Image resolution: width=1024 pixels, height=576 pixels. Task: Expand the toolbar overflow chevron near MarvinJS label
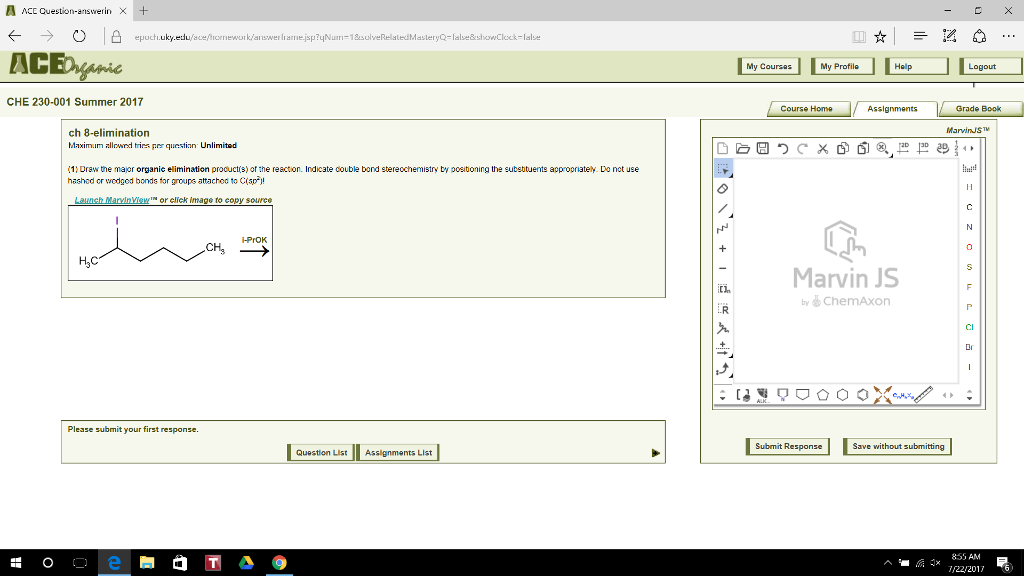[969, 150]
